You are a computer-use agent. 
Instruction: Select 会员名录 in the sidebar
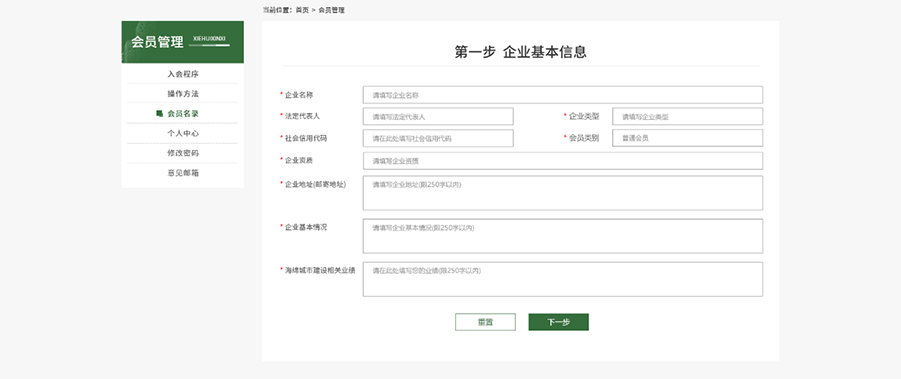point(183,114)
